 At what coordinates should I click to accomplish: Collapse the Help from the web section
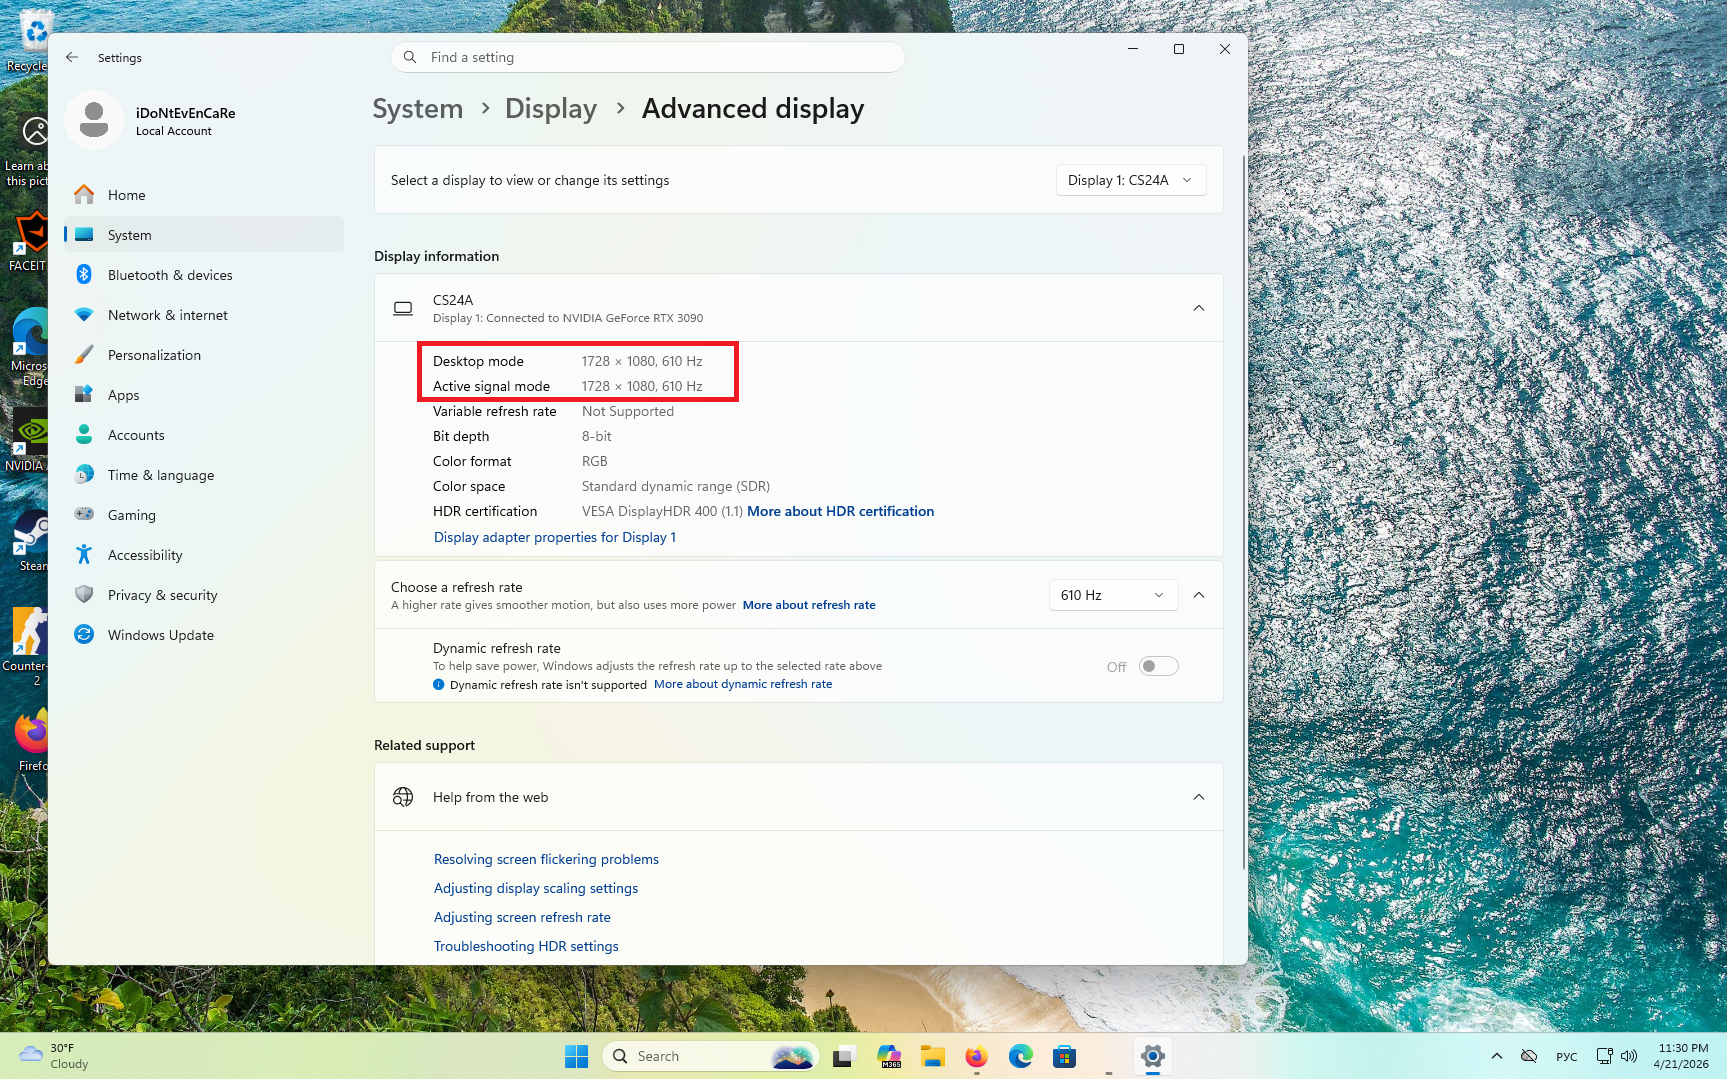tap(1199, 797)
